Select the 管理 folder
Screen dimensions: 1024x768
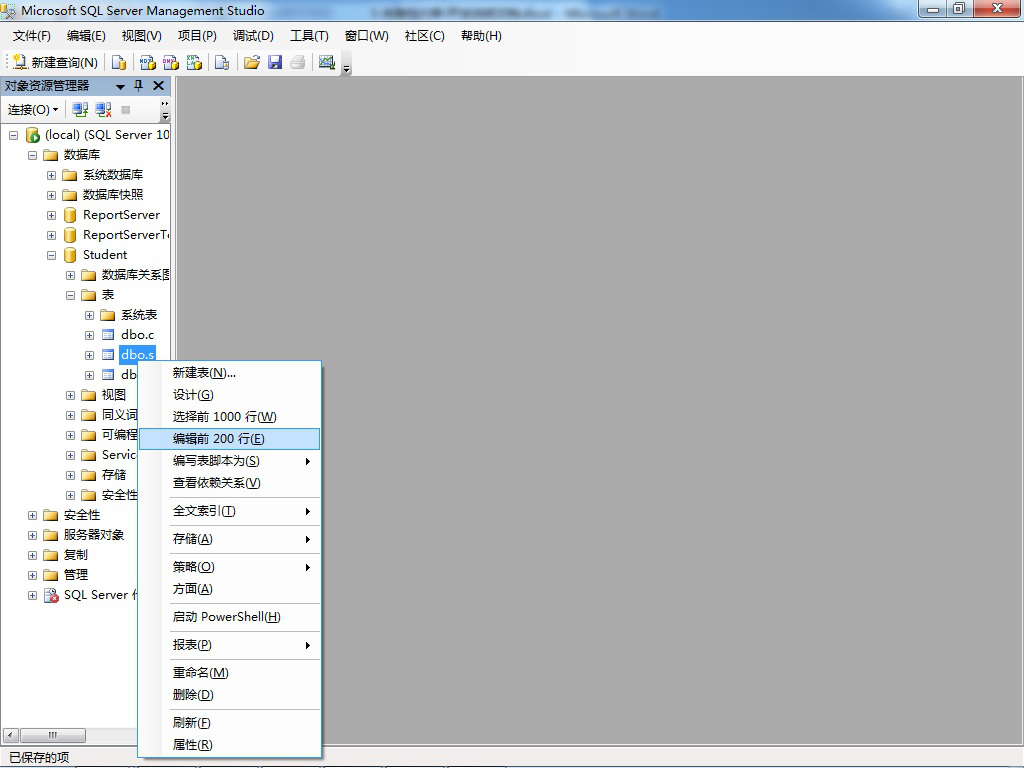[x=75, y=575]
